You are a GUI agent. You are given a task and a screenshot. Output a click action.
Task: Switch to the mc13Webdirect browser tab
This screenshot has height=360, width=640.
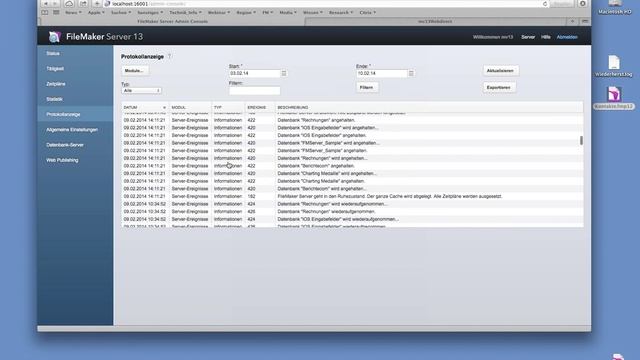[x=435, y=21]
